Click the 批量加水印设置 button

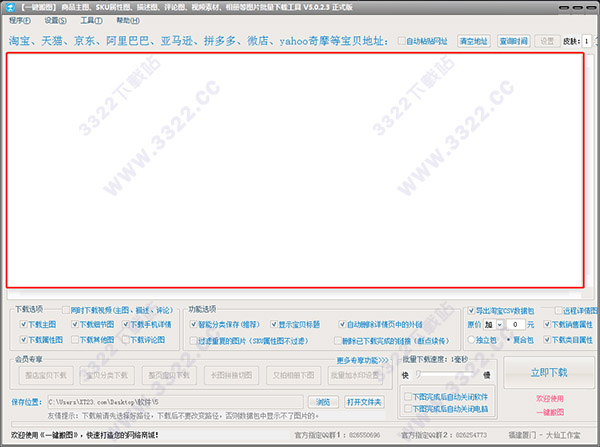click(x=355, y=375)
